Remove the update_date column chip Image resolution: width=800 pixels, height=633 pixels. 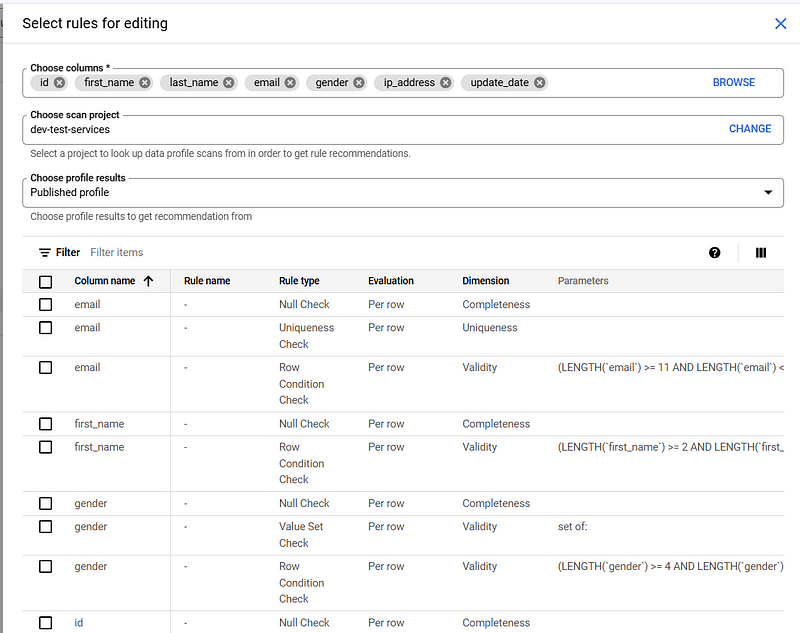(x=540, y=83)
